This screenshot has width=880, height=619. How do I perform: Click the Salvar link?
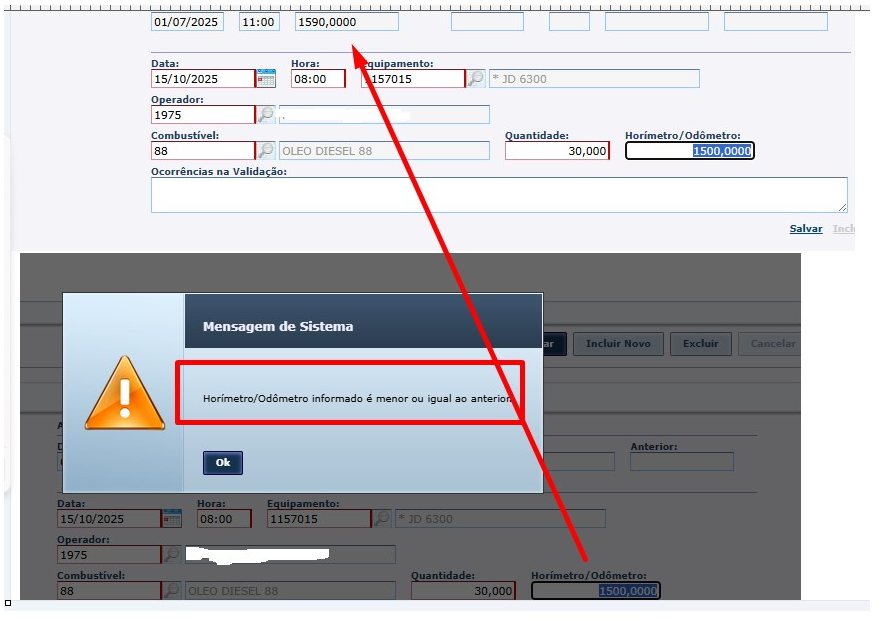(x=806, y=228)
